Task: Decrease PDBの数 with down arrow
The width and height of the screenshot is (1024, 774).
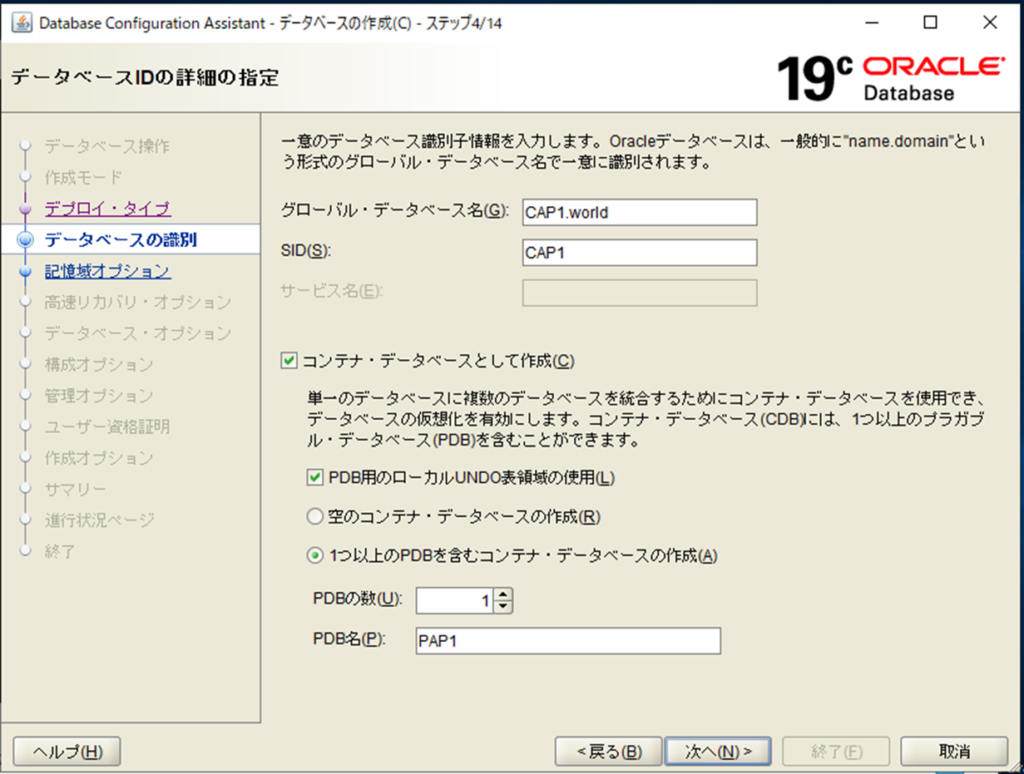Action: tap(503, 606)
